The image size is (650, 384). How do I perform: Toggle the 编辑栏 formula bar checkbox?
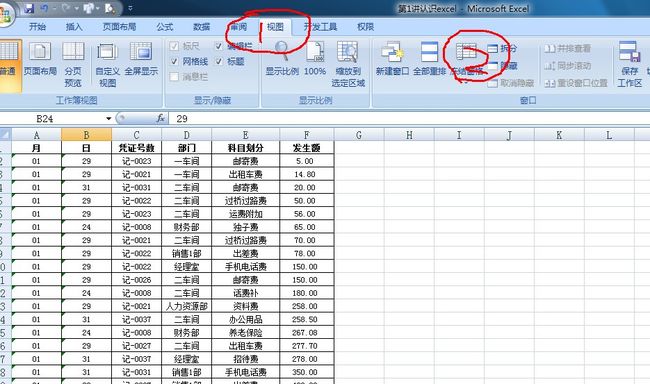click(x=219, y=46)
